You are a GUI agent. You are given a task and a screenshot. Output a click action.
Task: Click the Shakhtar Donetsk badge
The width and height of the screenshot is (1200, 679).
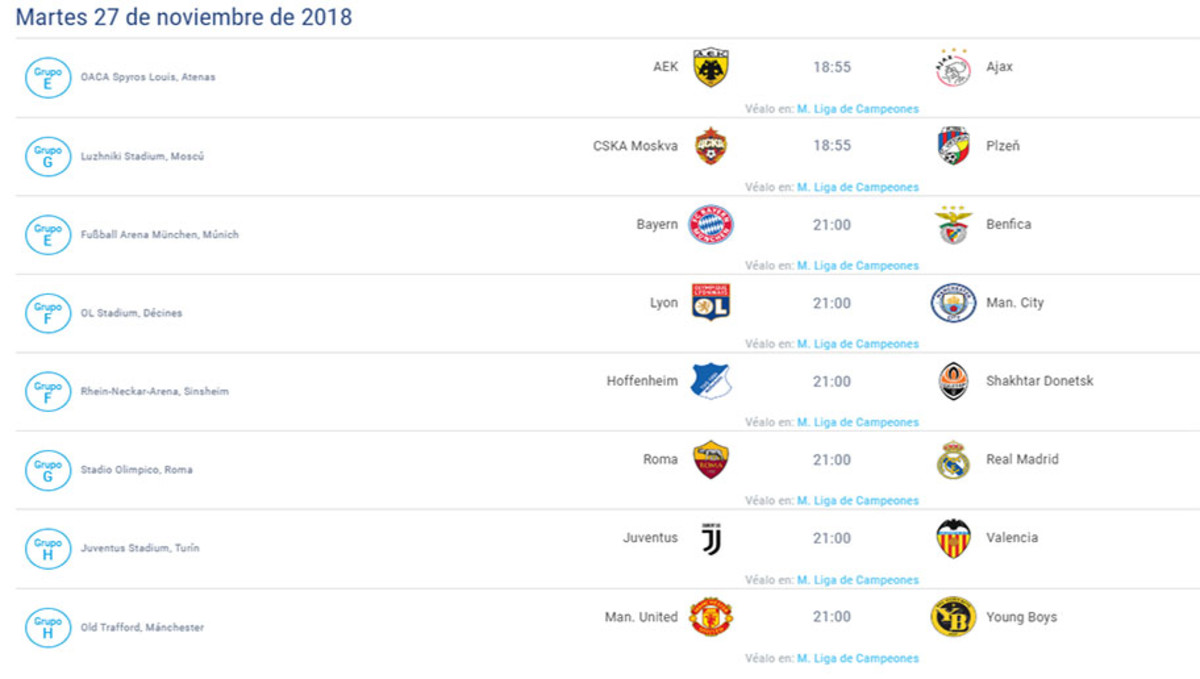[x=953, y=382]
